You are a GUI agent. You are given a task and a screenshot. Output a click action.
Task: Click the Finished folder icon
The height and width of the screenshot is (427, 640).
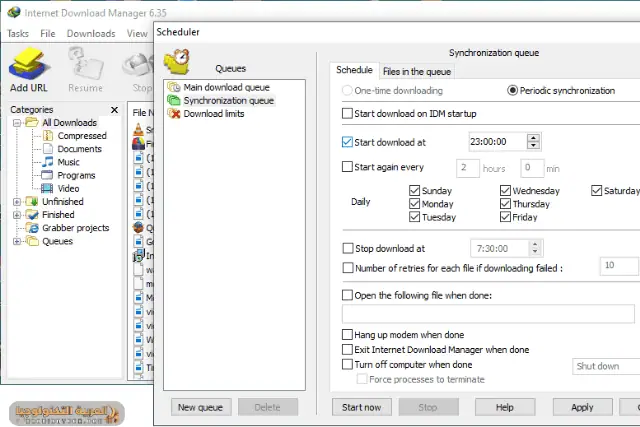tap(32, 214)
